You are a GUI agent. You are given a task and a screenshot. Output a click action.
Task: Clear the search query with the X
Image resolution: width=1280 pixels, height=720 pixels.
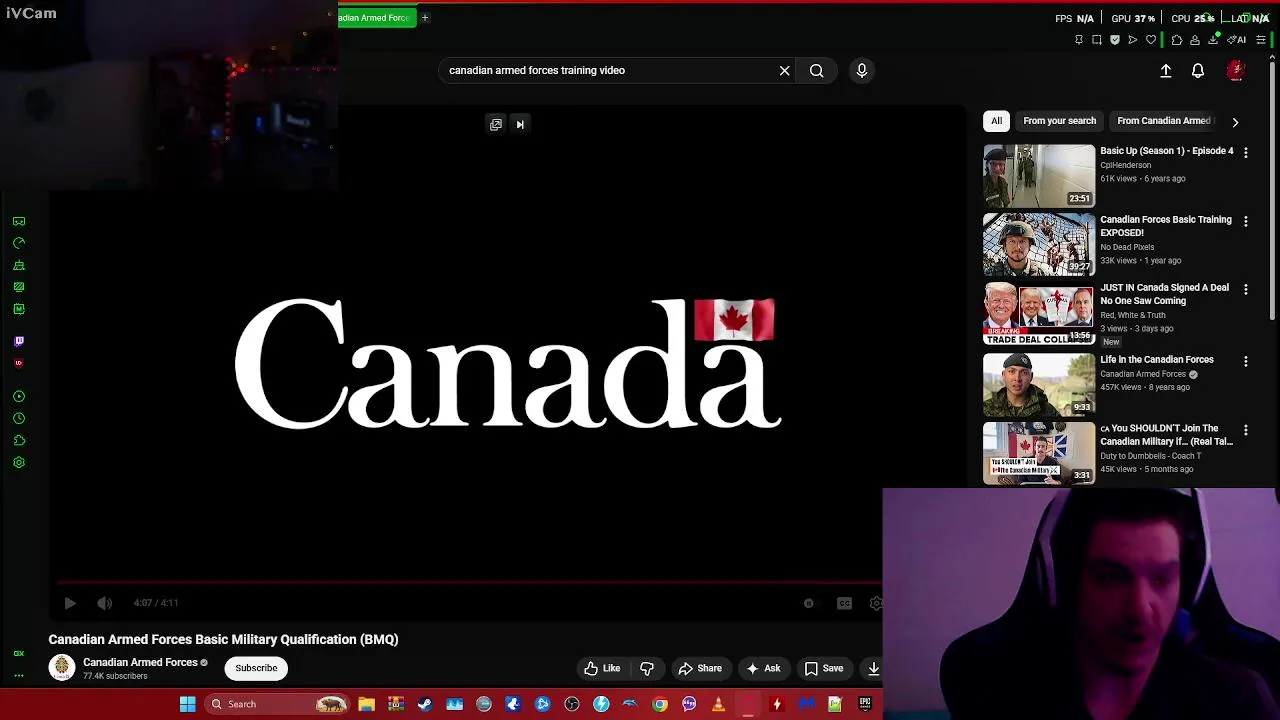[x=785, y=70]
